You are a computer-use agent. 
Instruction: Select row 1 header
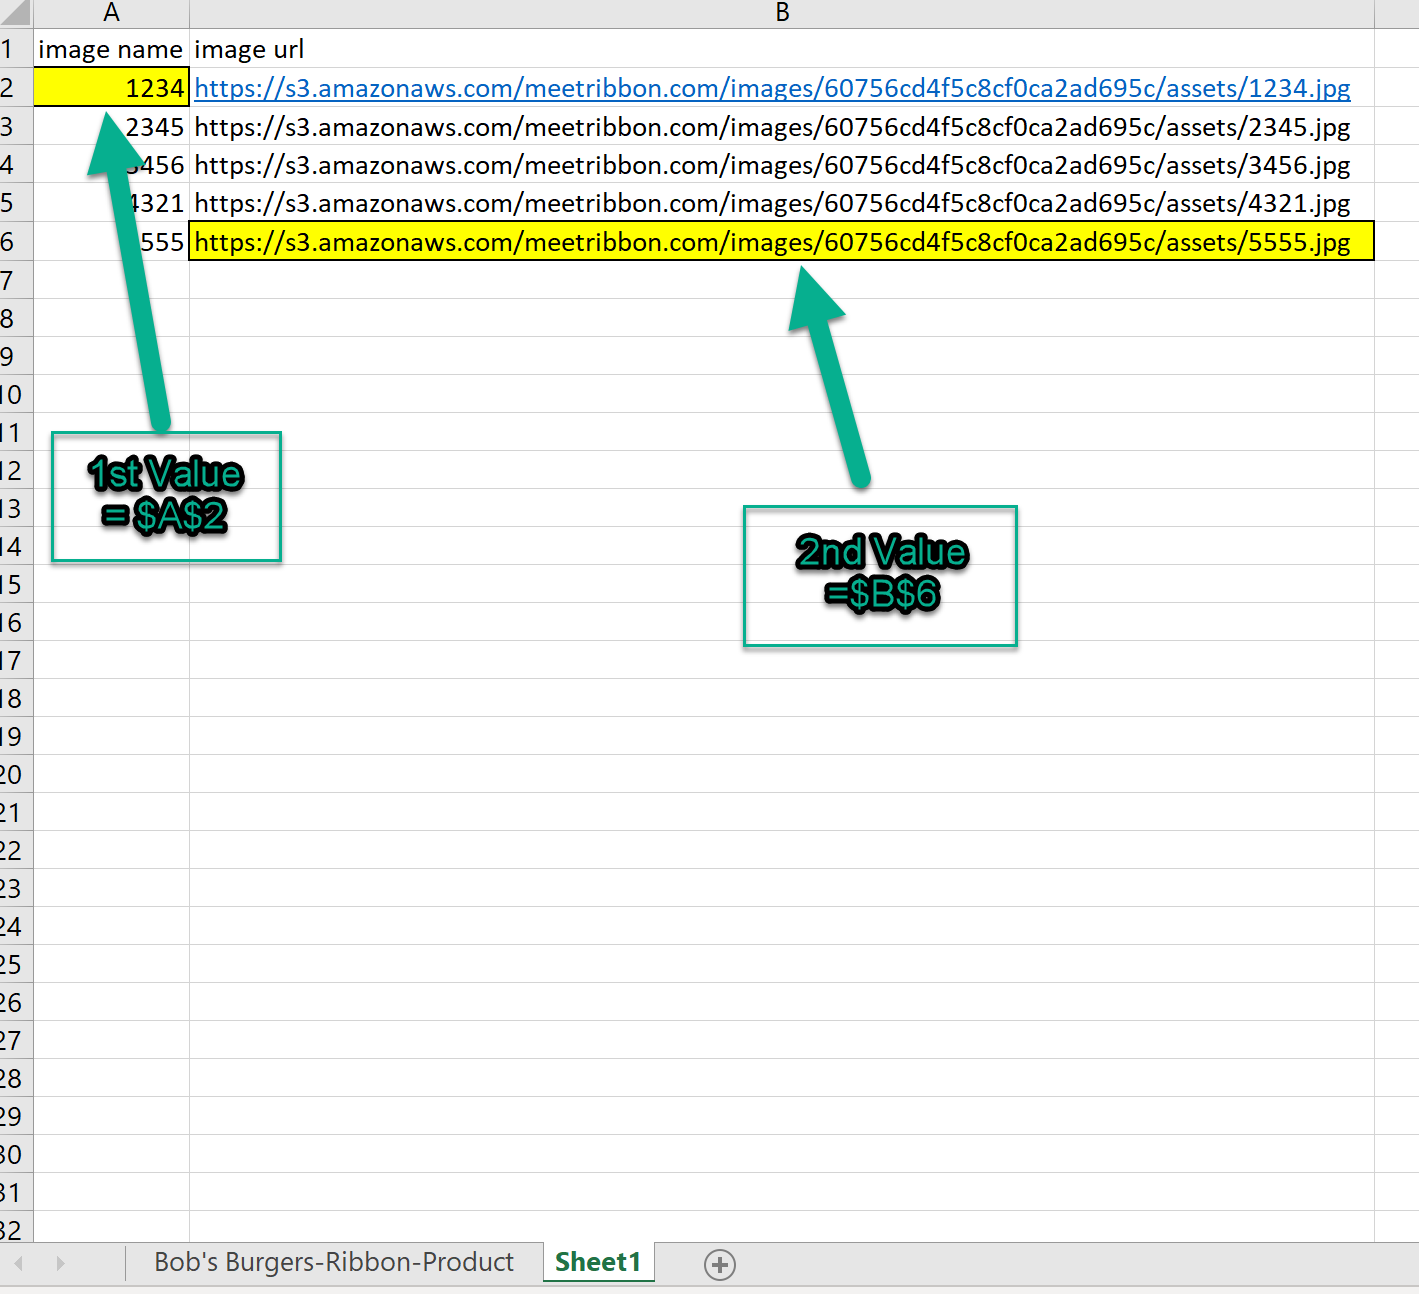click(9, 49)
